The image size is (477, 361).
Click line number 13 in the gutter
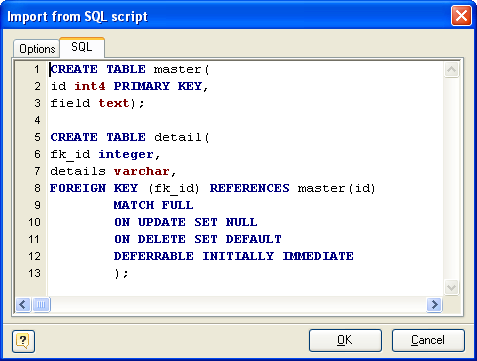point(34,273)
